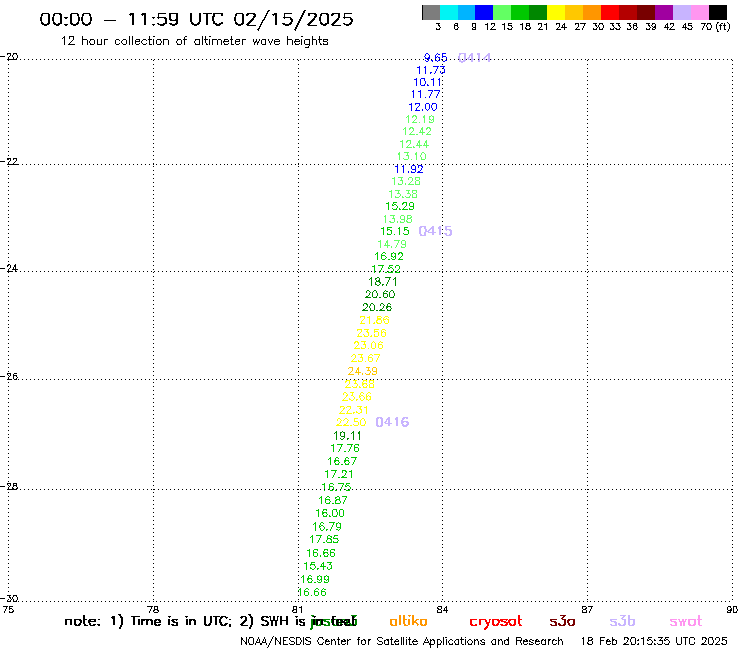Click the altika satellite legend label
The width and height of the screenshot is (740, 650).
click(408, 621)
